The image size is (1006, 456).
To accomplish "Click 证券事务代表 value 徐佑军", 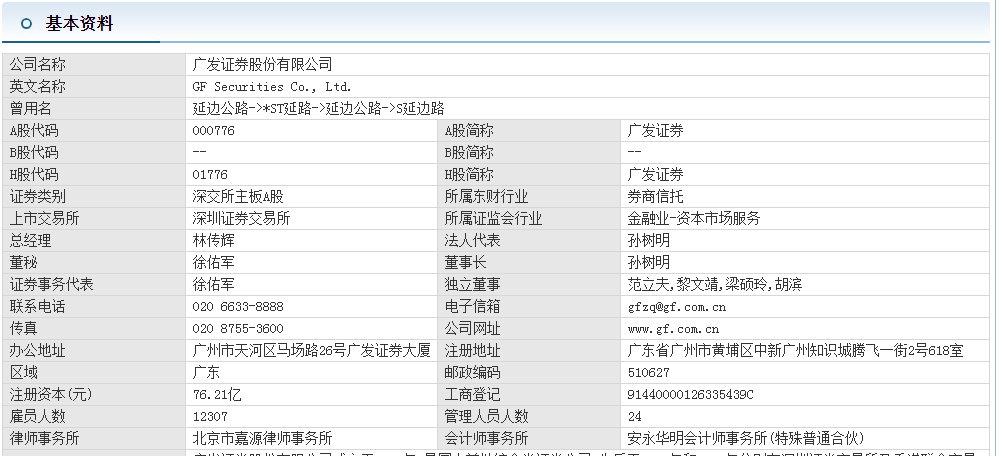I will (213, 284).
